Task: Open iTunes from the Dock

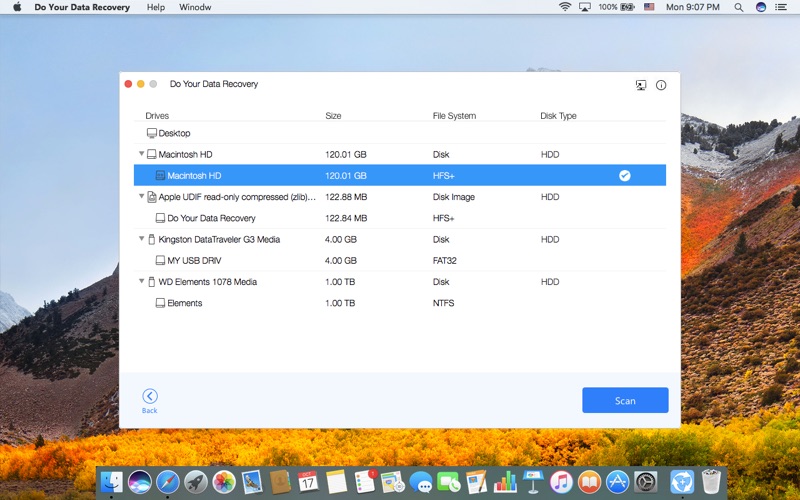Action: tap(561, 482)
